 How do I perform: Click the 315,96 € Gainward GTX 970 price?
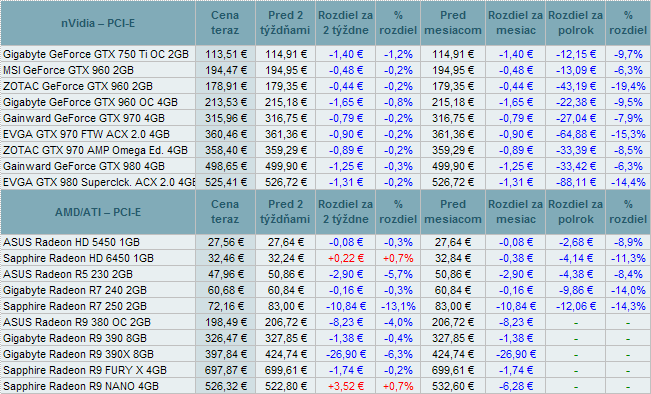tap(225, 118)
